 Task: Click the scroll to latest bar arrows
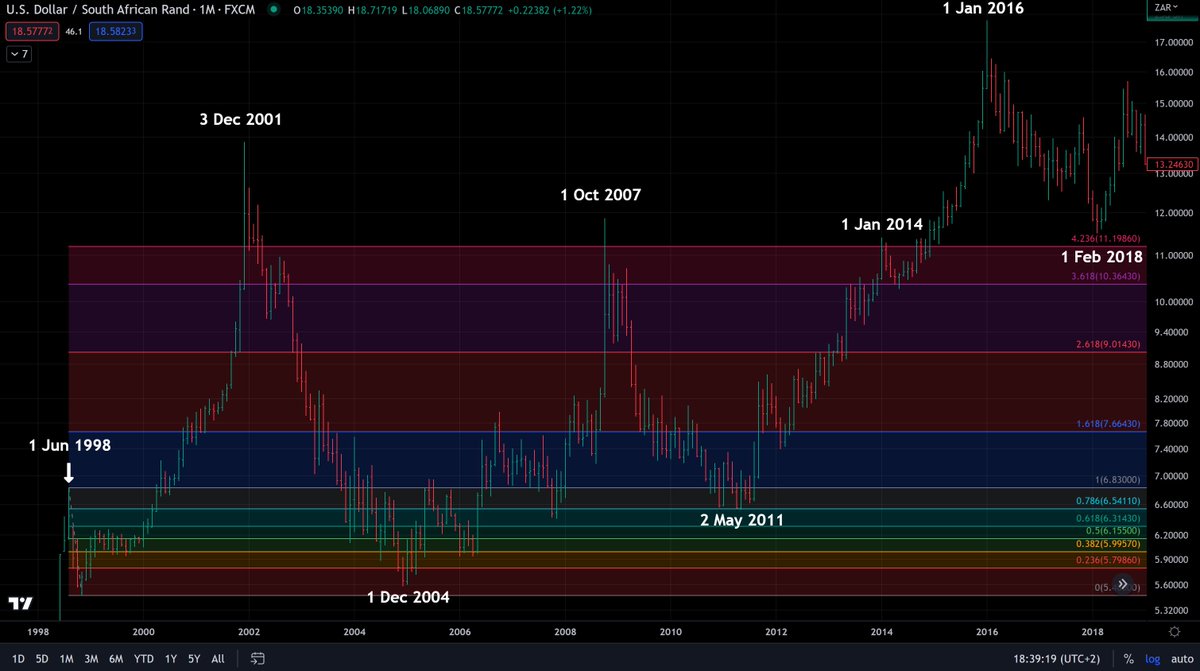pyautogui.click(x=1123, y=584)
